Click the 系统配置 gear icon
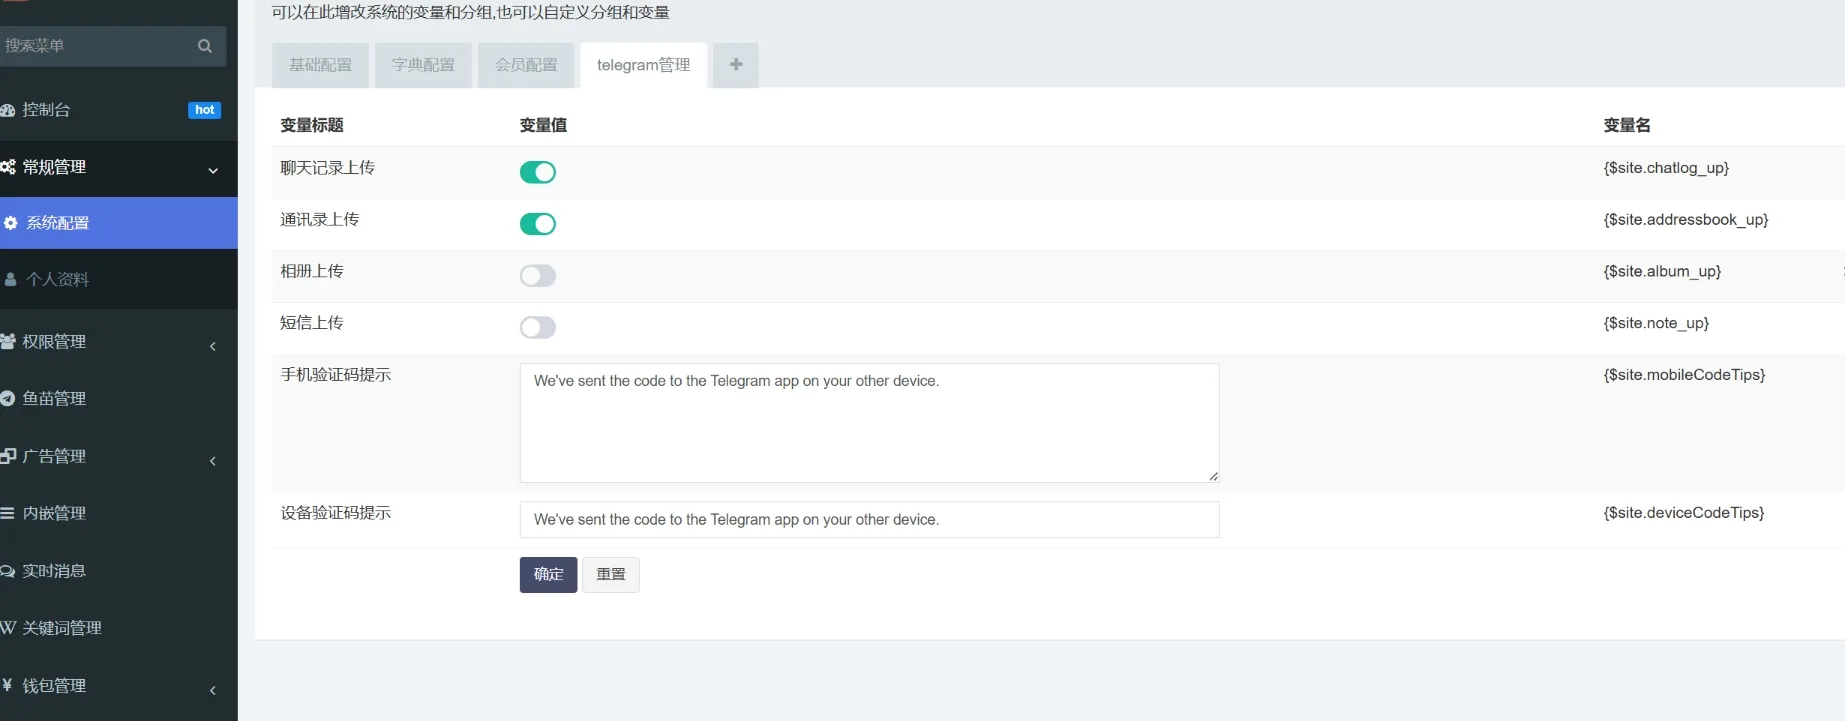Image resolution: width=1845 pixels, height=721 pixels. click(11, 223)
